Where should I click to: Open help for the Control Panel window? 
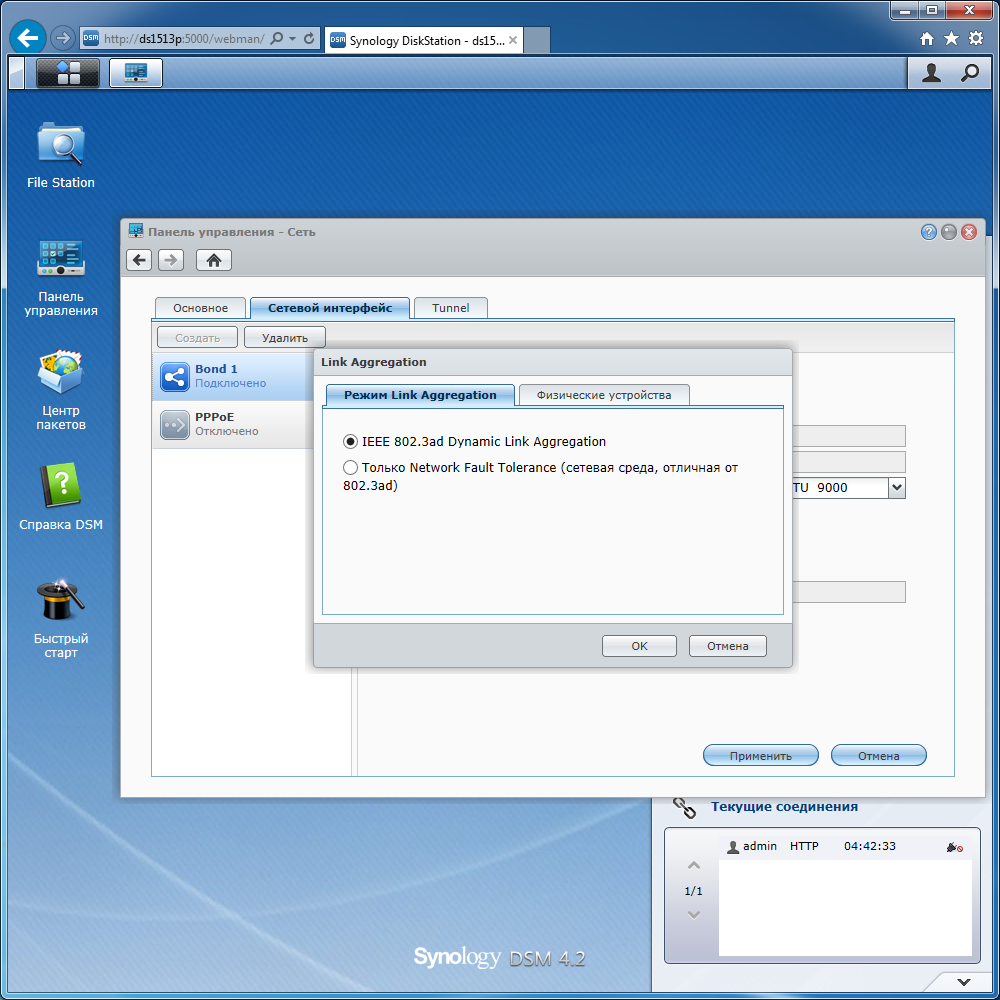tap(929, 232)
